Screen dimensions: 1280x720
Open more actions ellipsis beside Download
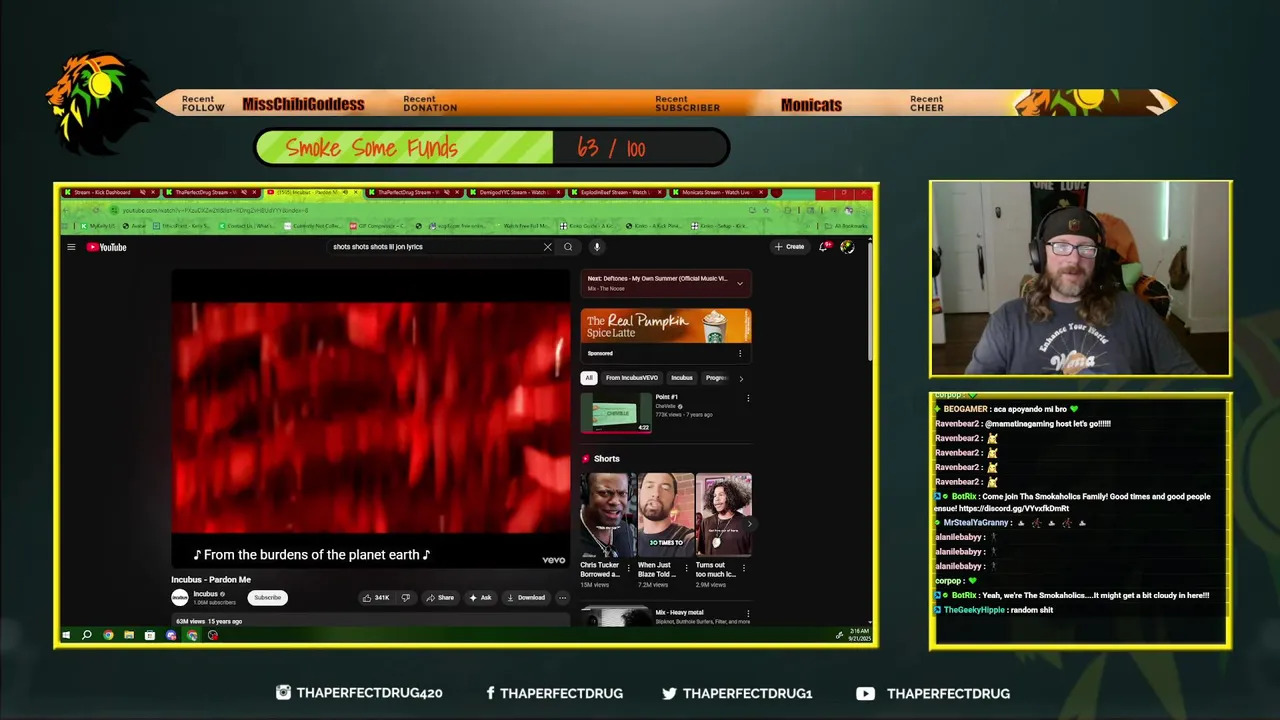tap(562, 598)
